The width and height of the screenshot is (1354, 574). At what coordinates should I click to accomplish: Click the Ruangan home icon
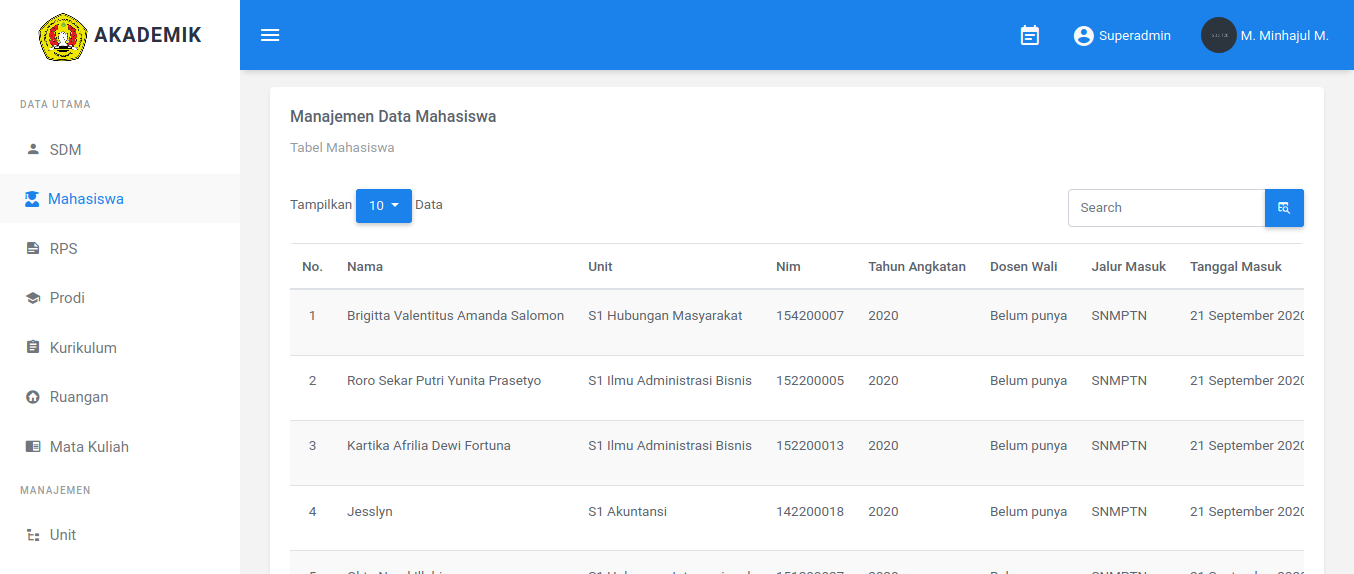pyautogui.click(x=33, y=397)
